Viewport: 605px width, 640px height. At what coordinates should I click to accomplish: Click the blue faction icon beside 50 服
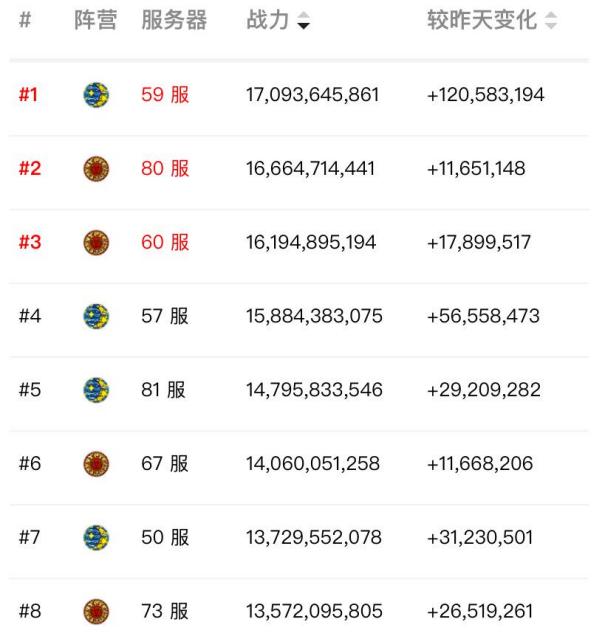[97, 537]
